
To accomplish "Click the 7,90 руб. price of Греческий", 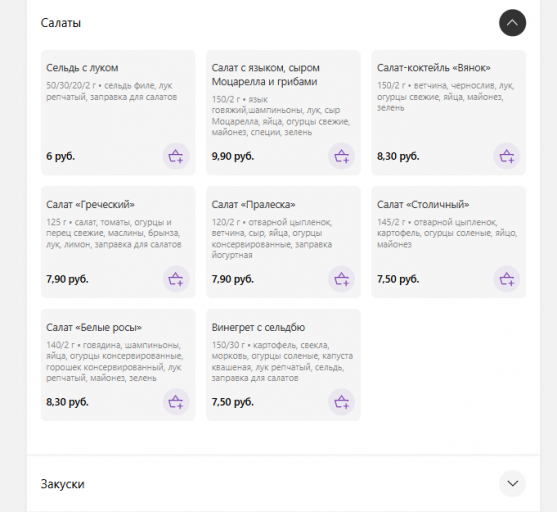I will coord(67,279).
